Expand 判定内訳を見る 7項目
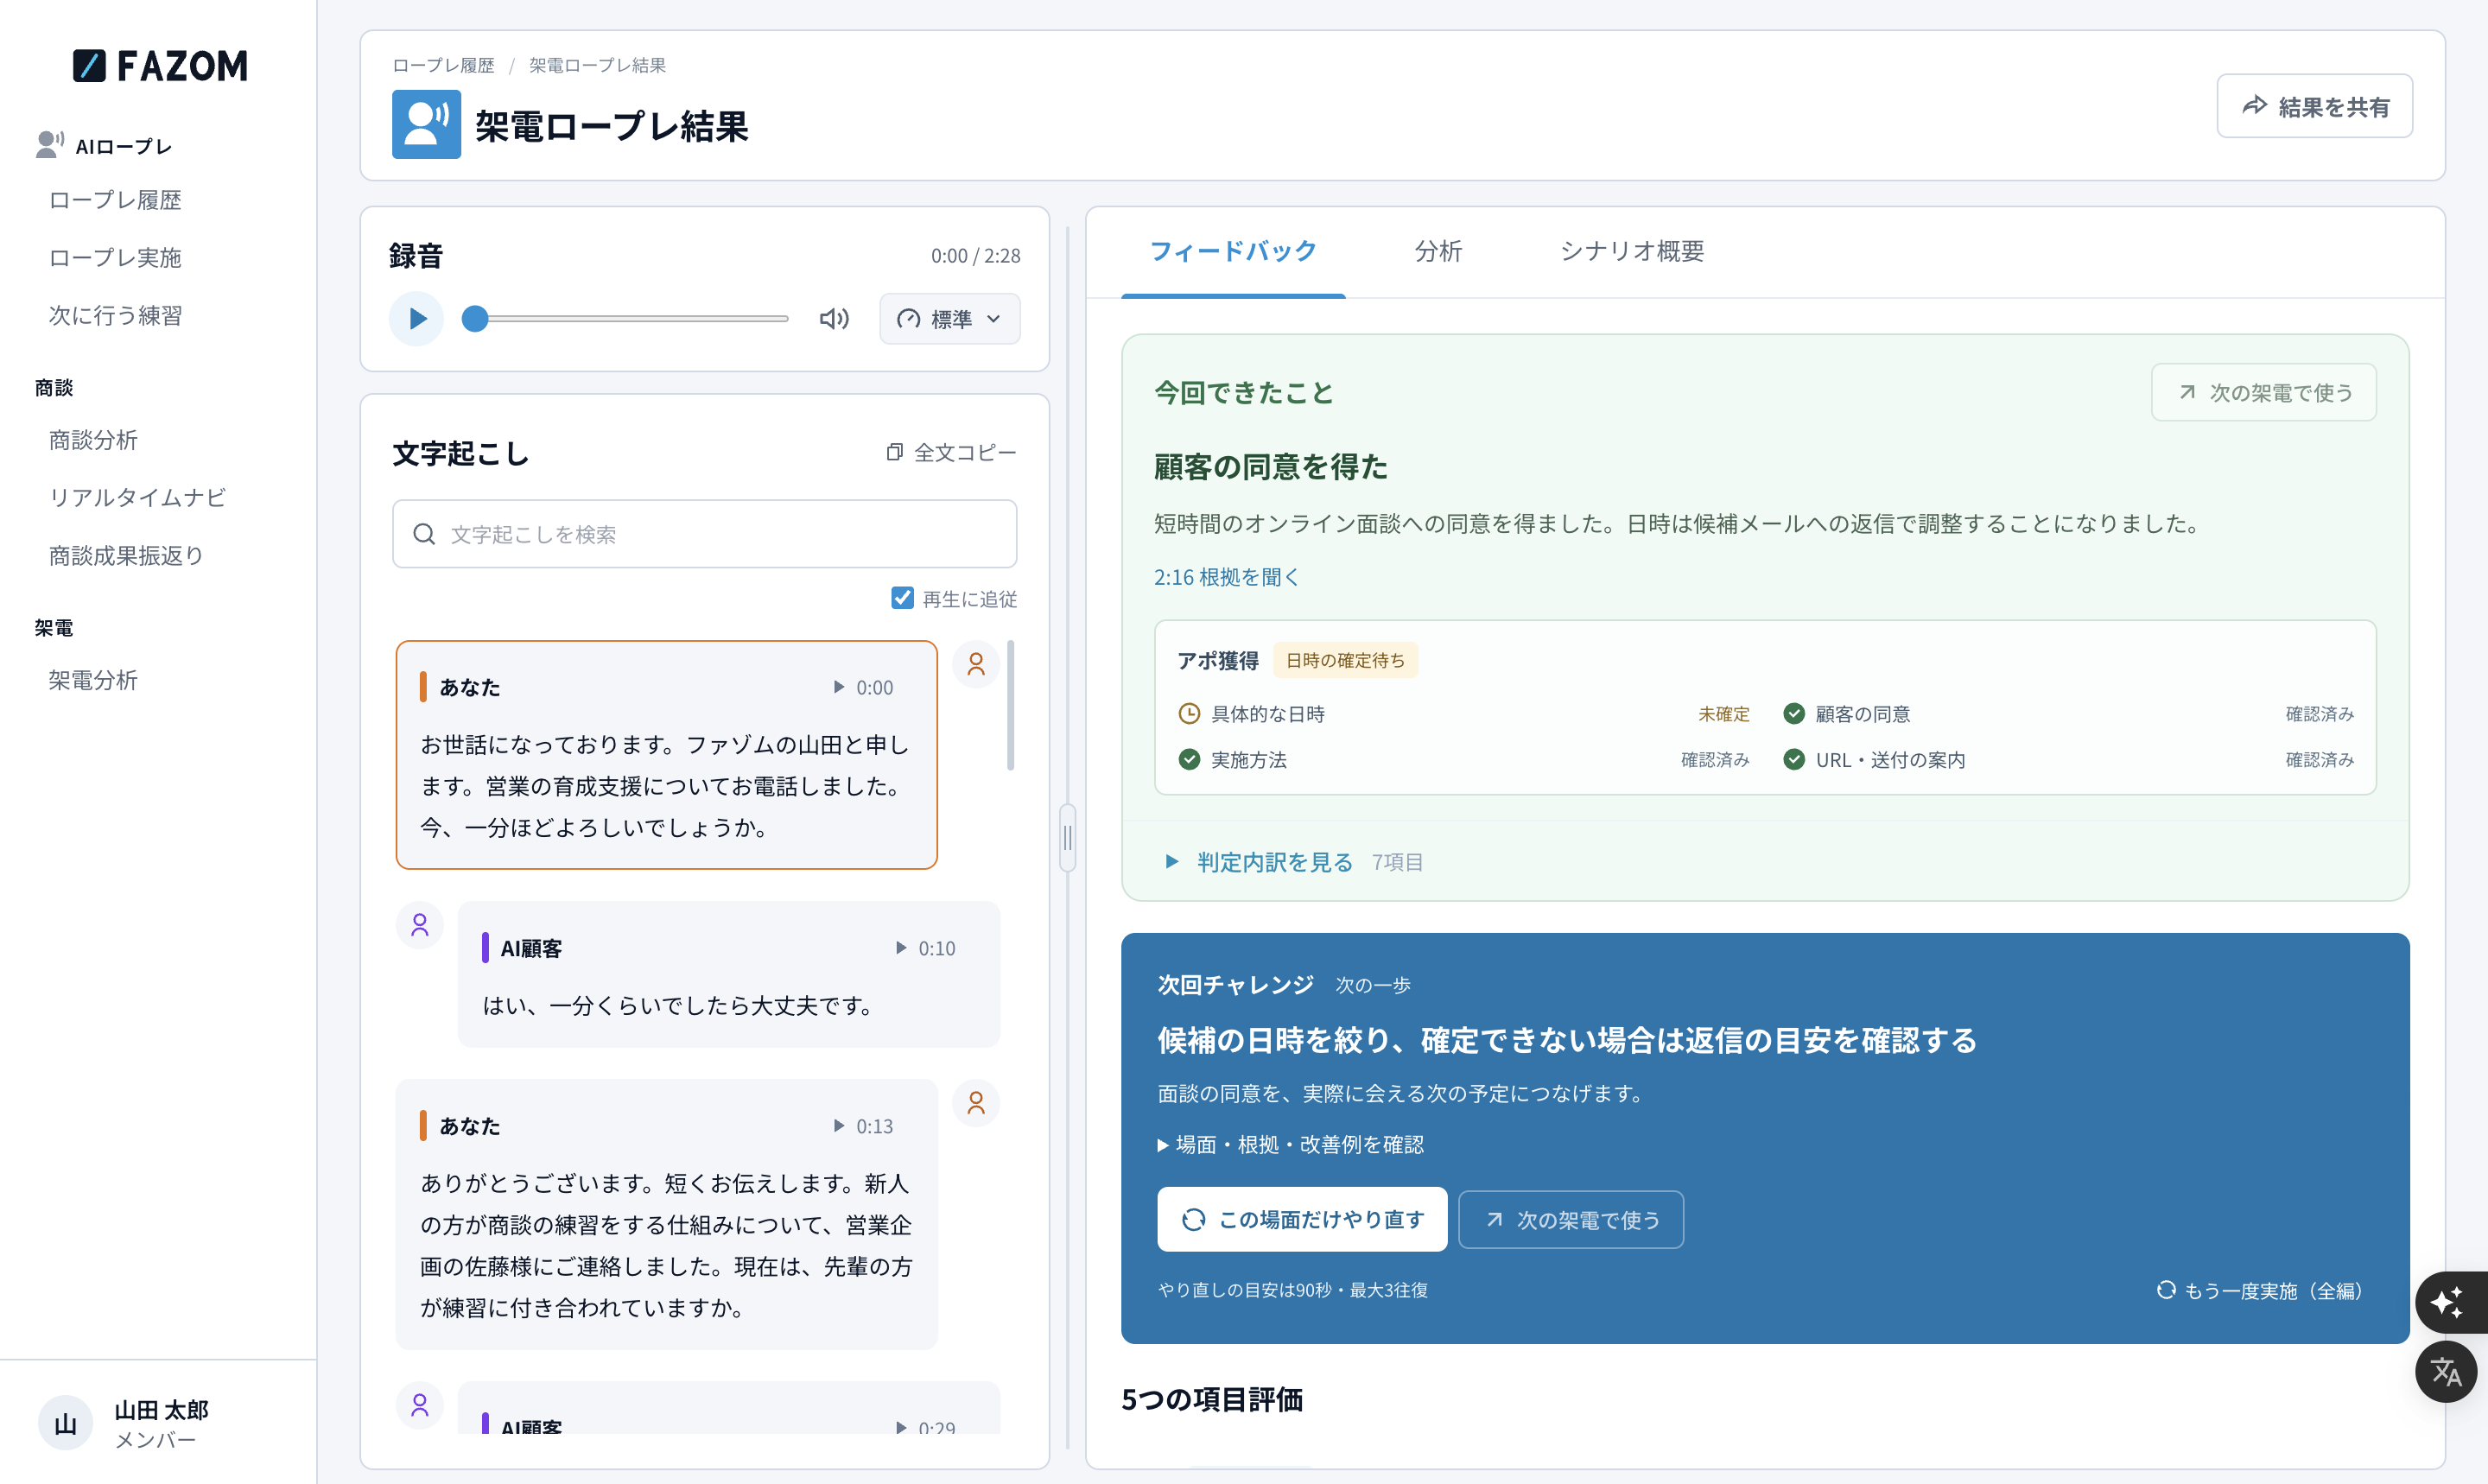2488x1484 pixels. [x=1293, y=861]
